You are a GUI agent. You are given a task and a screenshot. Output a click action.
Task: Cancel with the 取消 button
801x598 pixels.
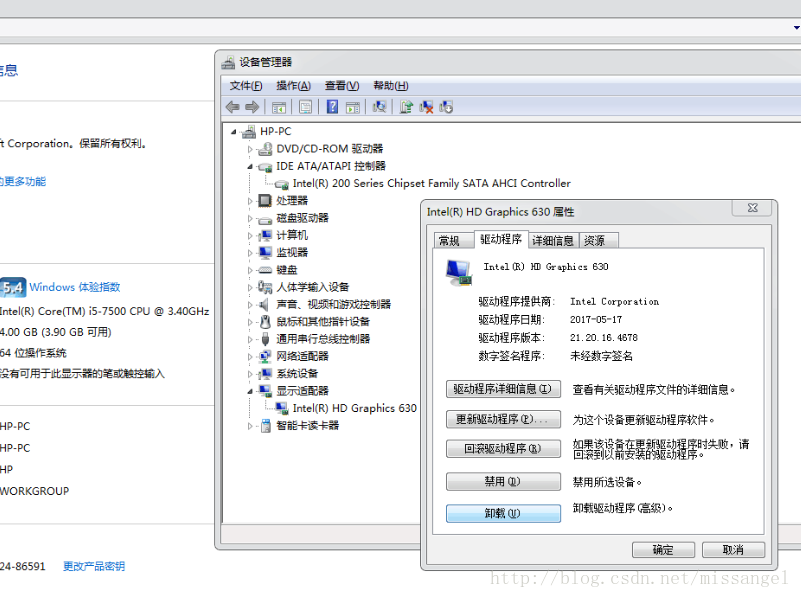tap(733, 550)
